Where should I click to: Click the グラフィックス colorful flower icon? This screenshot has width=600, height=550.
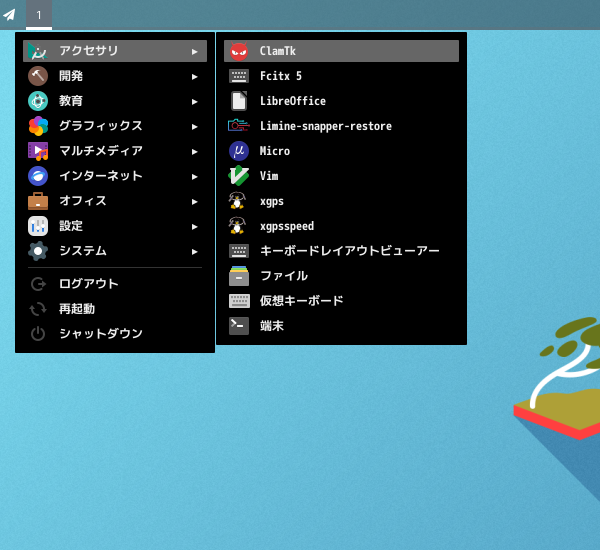pos(38,126)
